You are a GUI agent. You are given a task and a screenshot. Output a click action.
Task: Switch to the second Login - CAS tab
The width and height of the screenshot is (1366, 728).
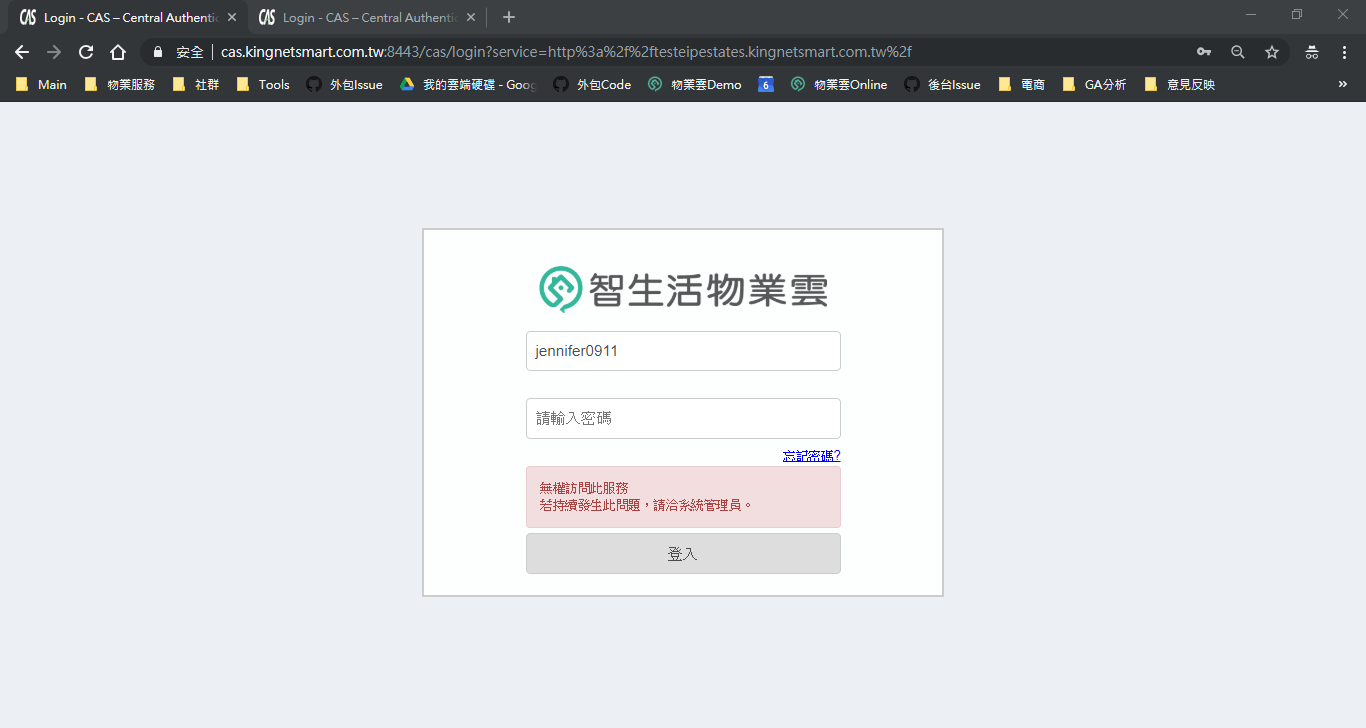[x=365, y=17]
